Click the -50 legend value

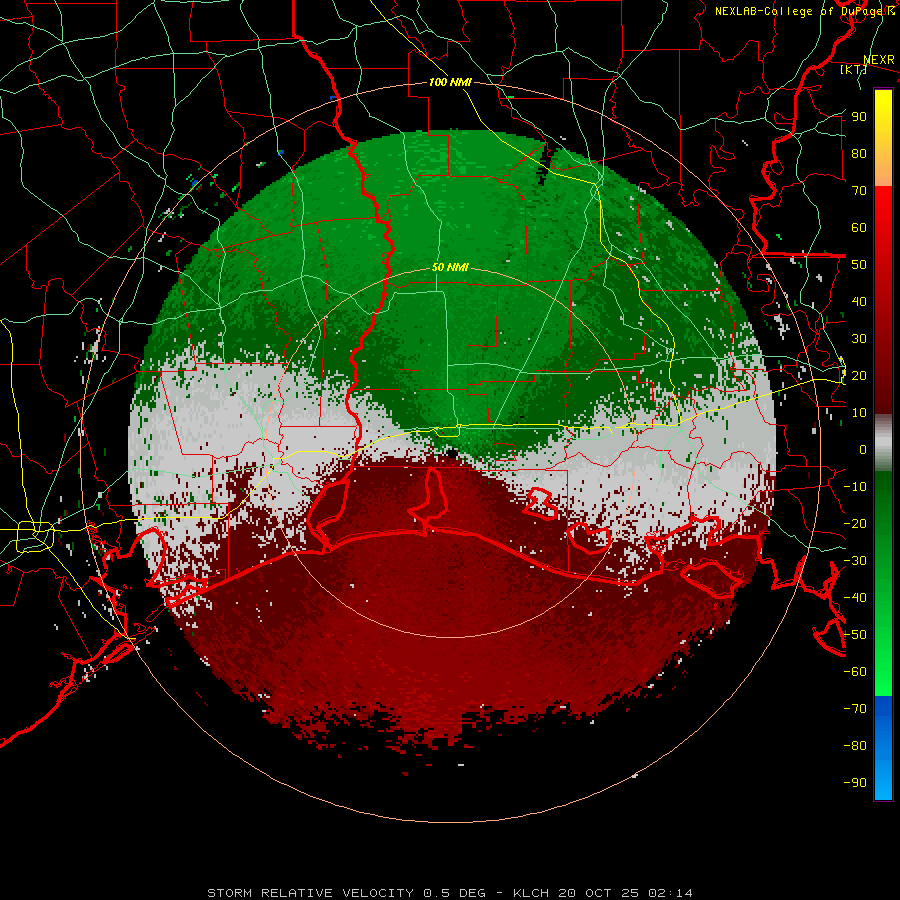[x=855, y=635]
